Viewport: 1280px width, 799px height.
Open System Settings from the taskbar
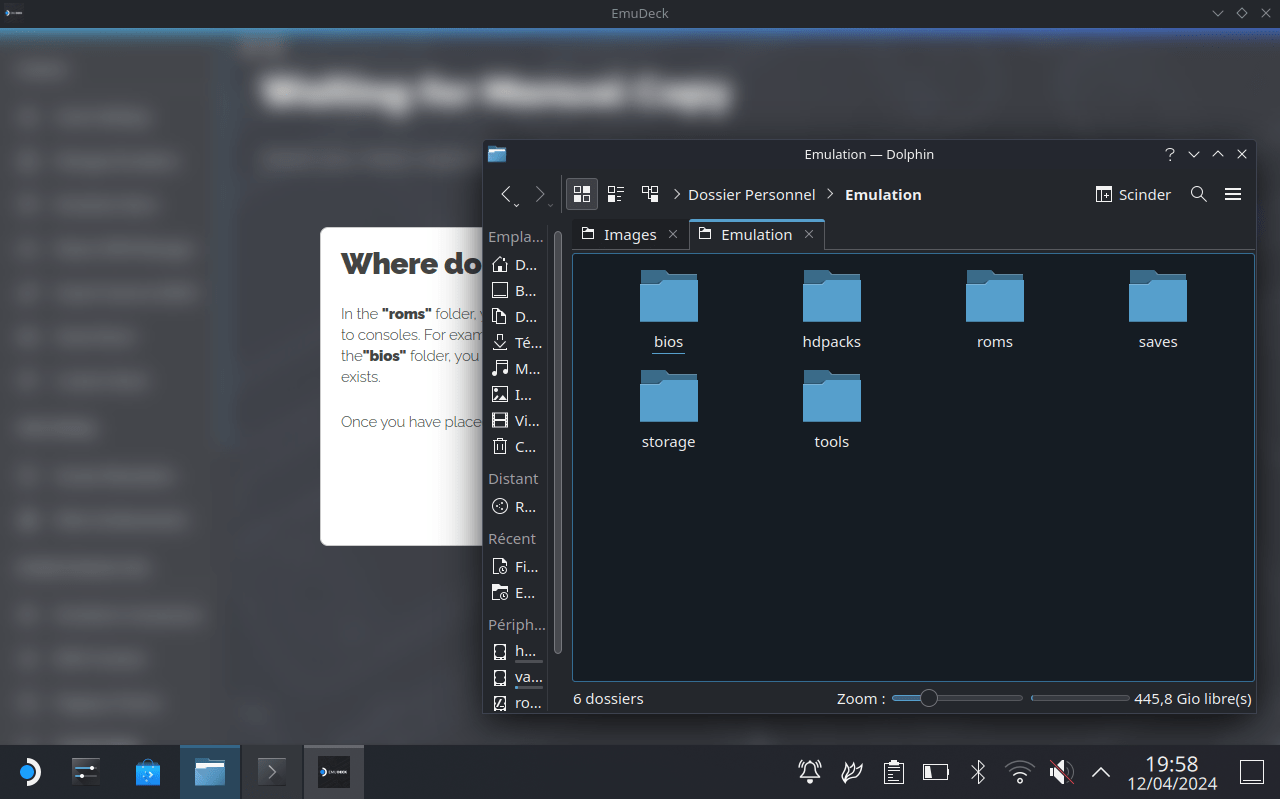[86, 772]
